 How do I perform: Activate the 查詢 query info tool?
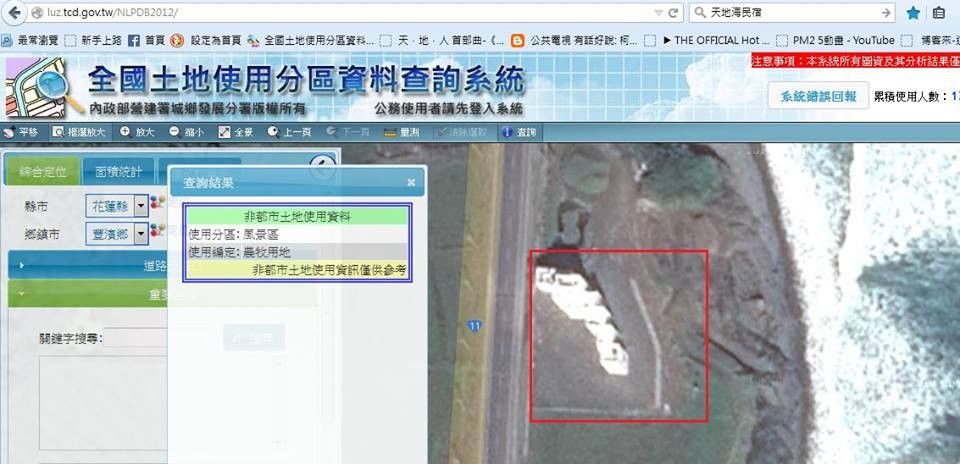(519, 132)
